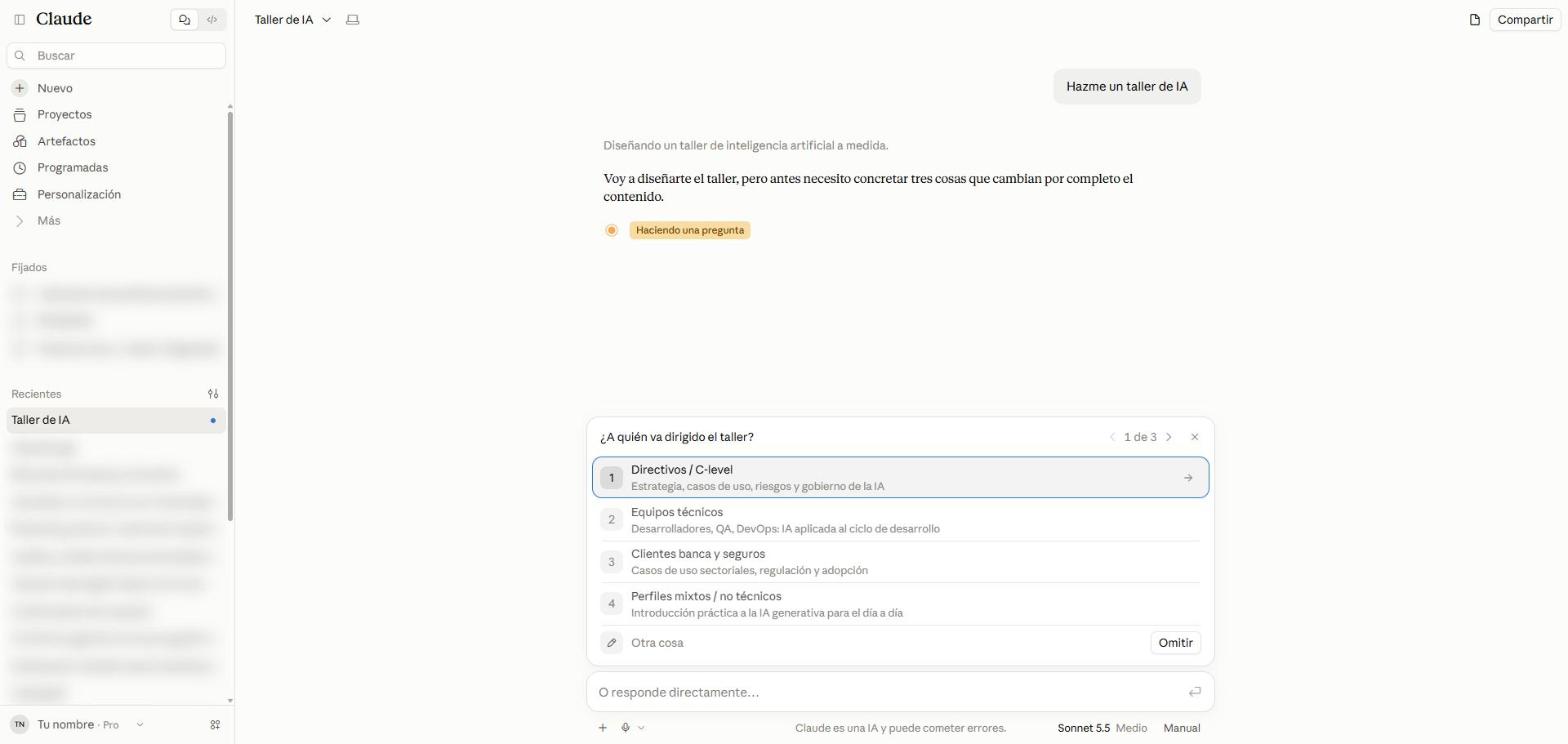This screenshot has height=744, width=1568.
Task: Click the plus attach icon below input
Action: click(x=602, y=728)
